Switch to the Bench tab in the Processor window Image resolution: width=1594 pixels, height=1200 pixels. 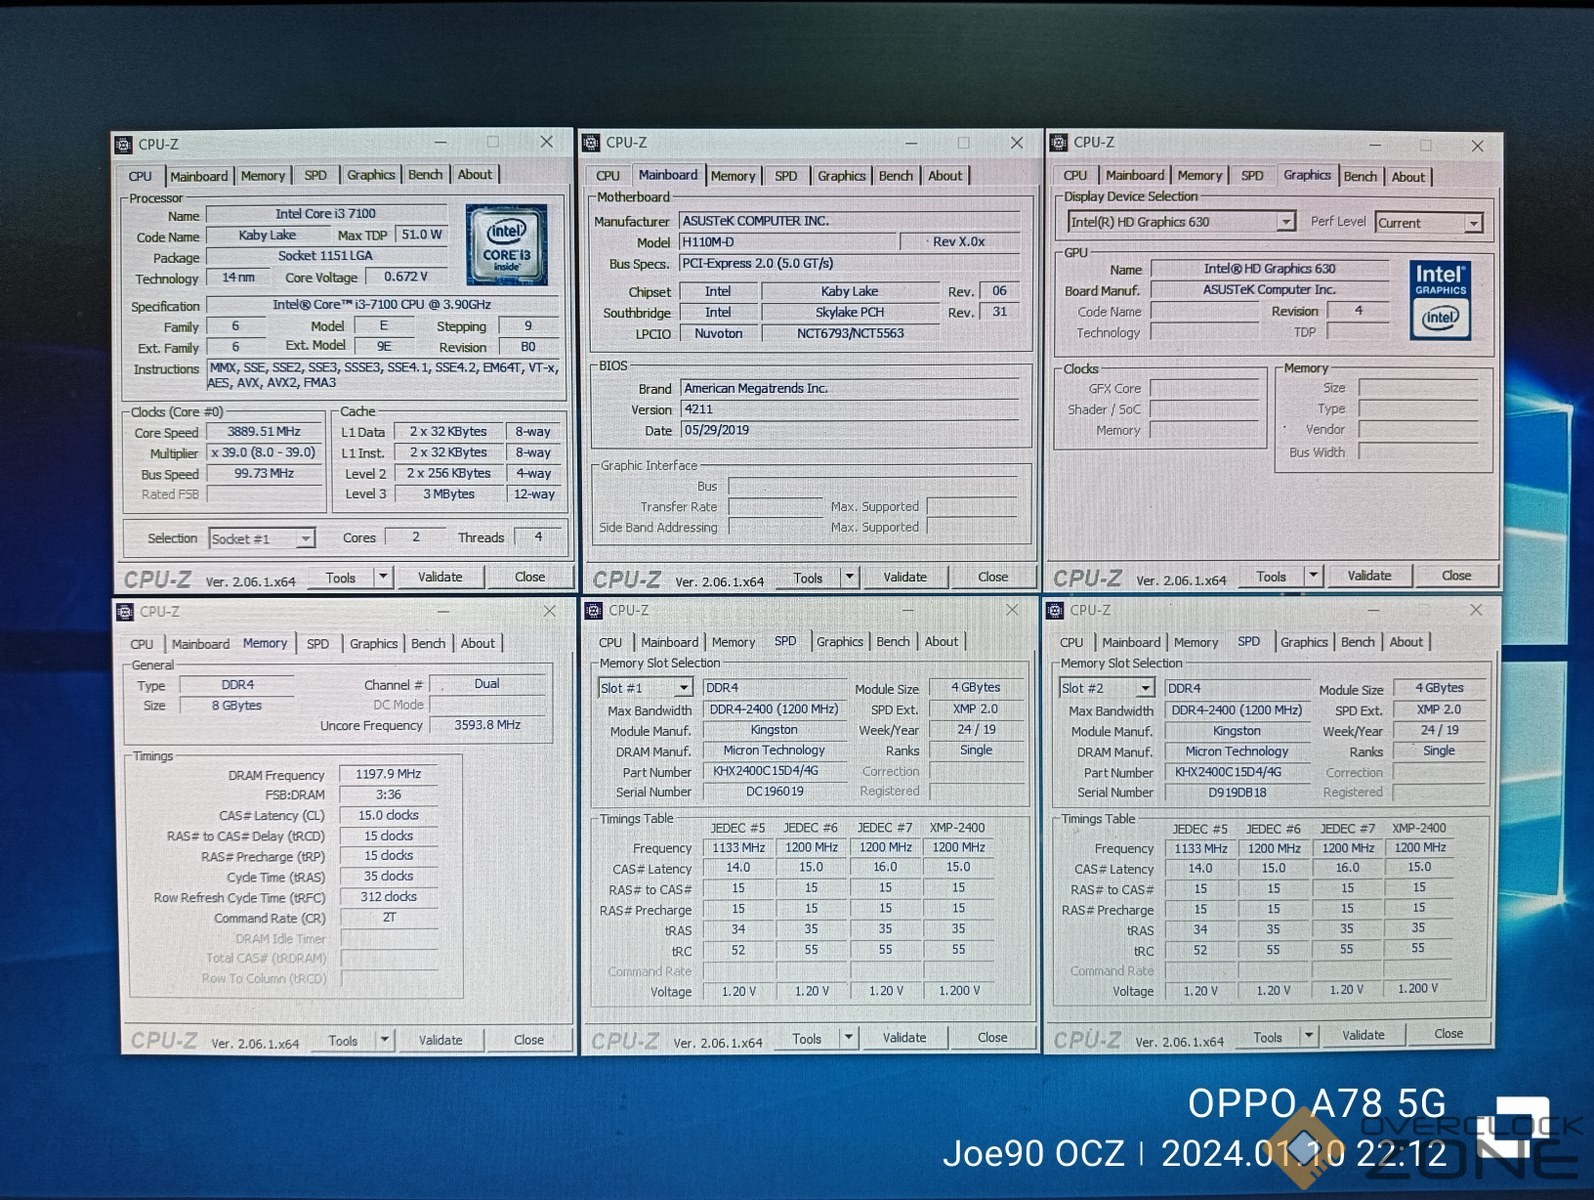[x=425, y=175]
